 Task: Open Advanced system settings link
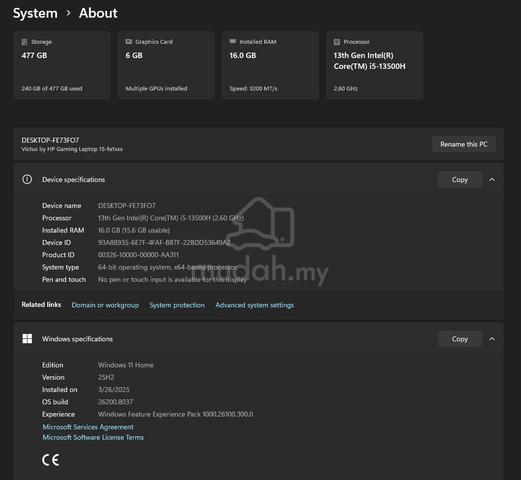point(255,305)
